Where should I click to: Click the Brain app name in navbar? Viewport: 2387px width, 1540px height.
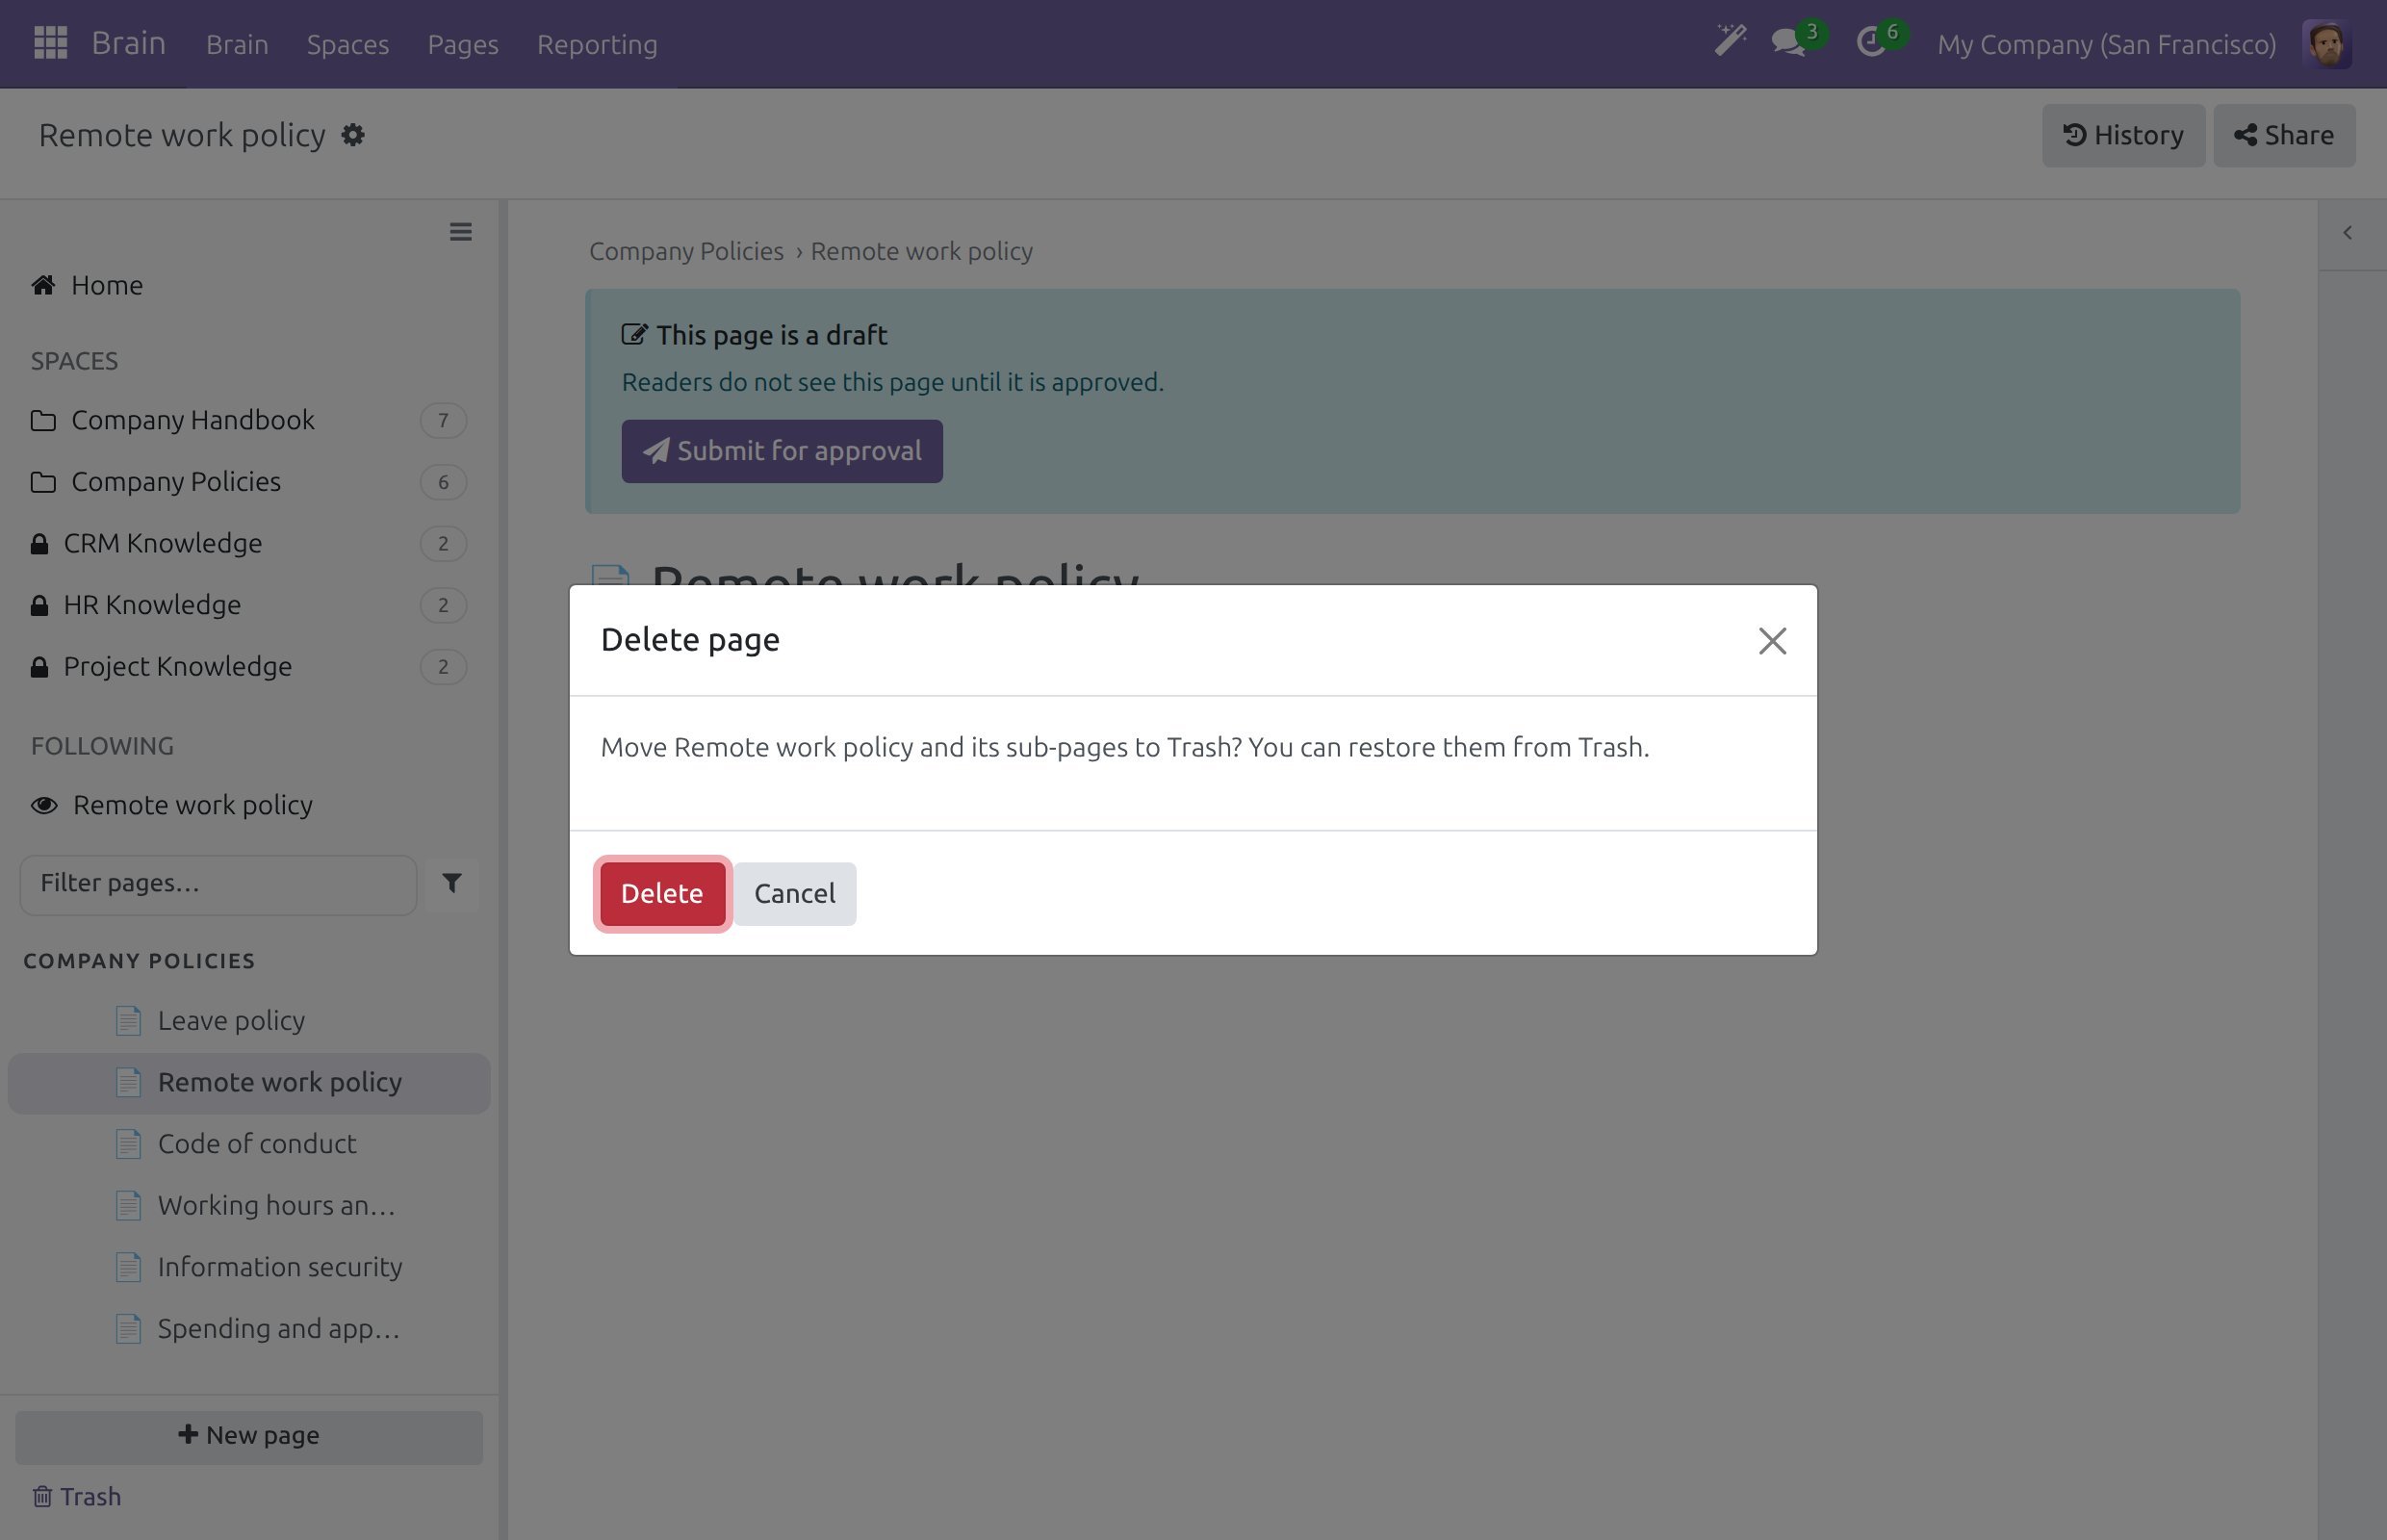point(128,43)
